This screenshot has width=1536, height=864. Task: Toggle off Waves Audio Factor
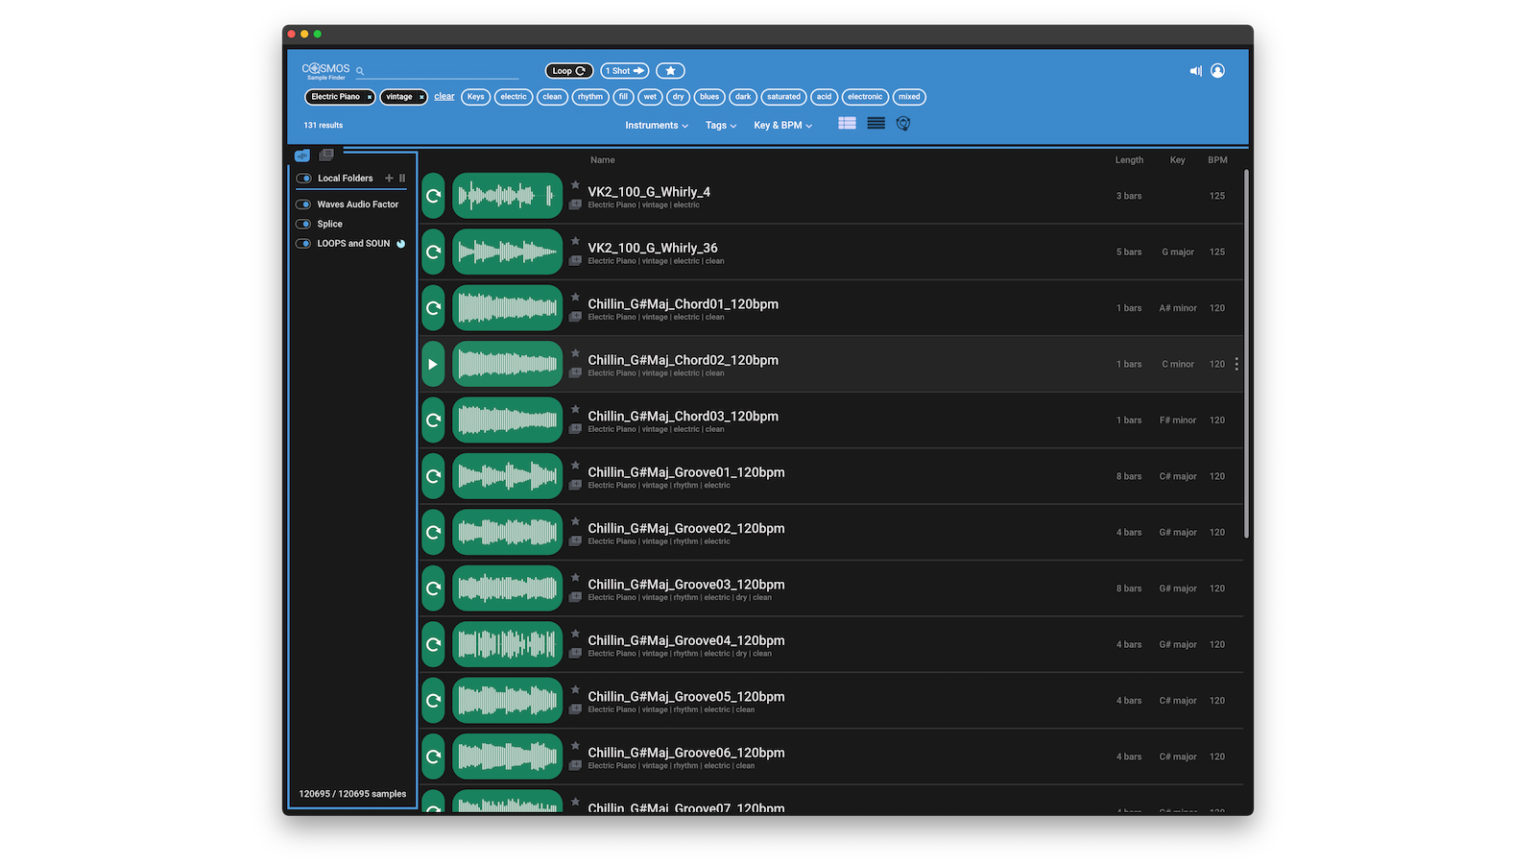click(302, 203)
